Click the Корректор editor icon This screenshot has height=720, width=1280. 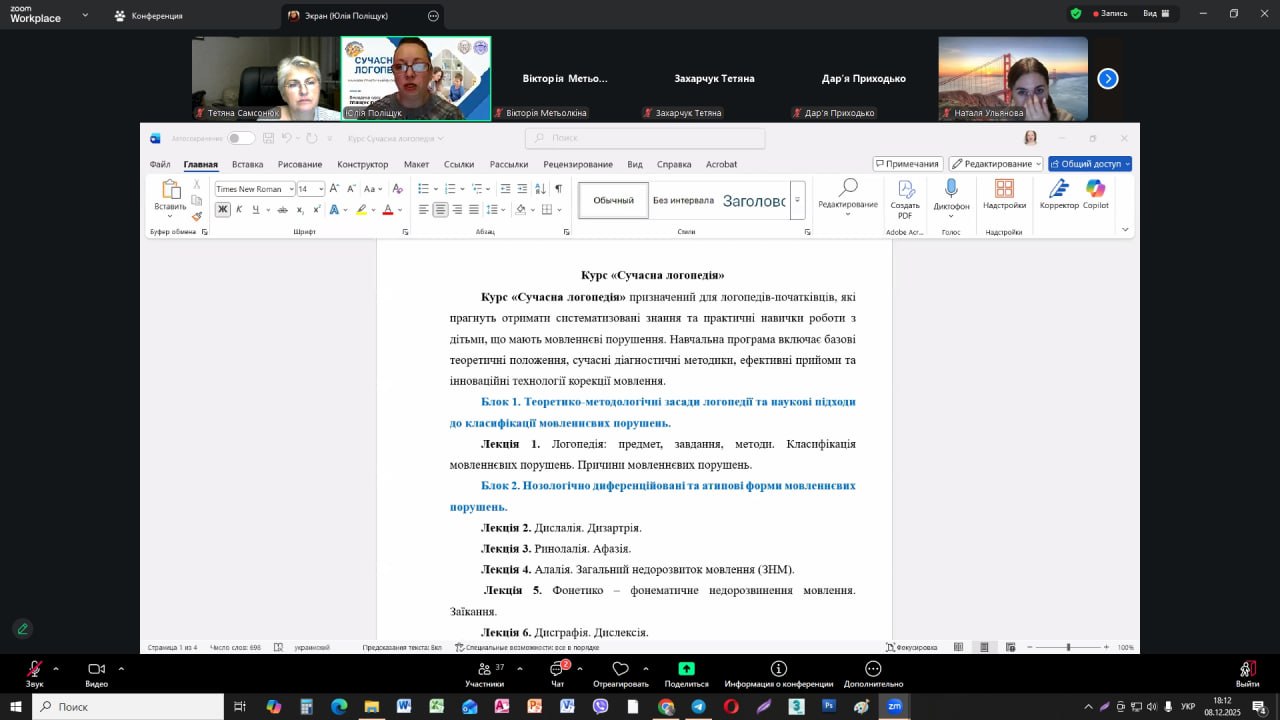click(x=1059, y=190)
